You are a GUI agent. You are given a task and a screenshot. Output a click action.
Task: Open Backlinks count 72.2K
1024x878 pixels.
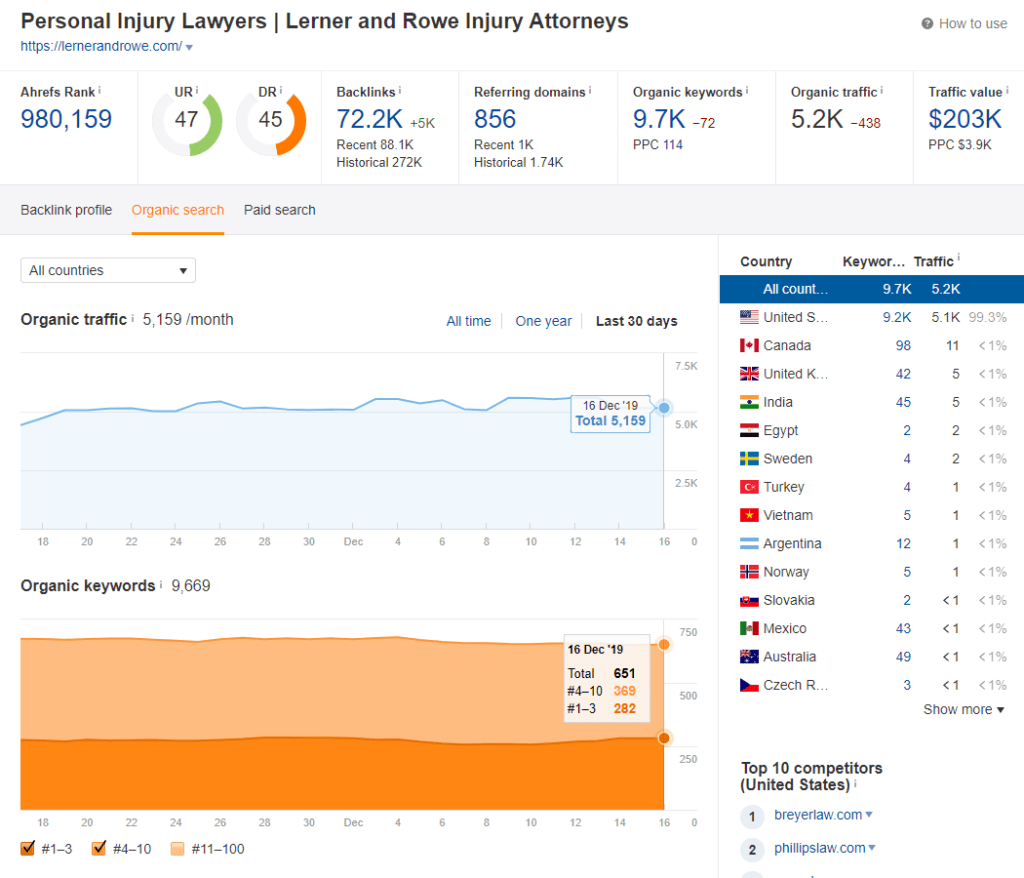[x=370, y=119]
